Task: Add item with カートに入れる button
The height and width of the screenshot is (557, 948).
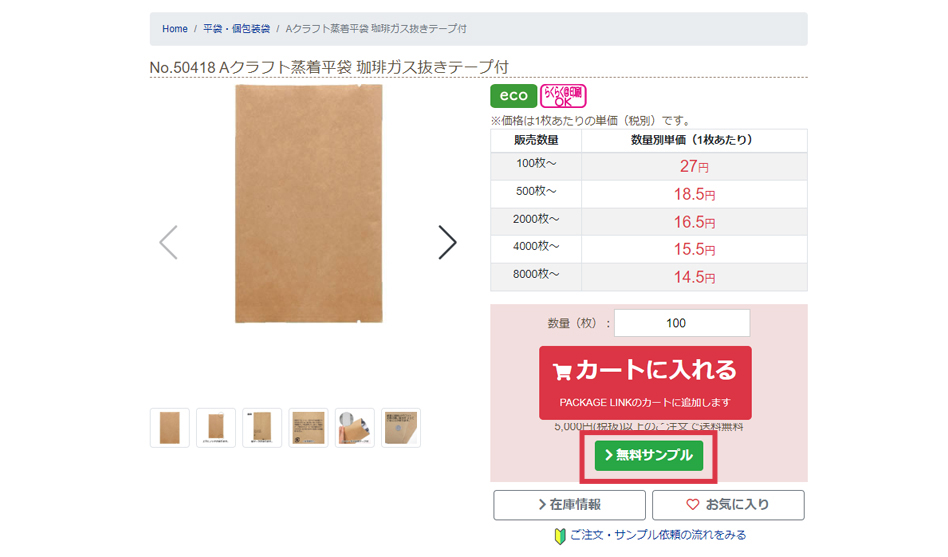Action: (645, 383)
